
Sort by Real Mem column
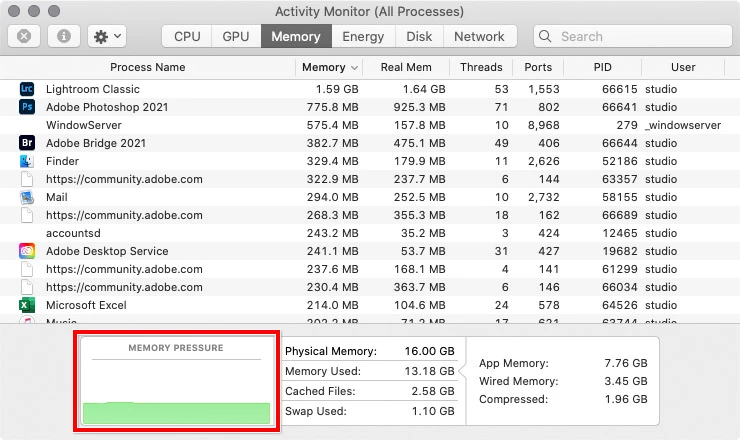[406, 67]
